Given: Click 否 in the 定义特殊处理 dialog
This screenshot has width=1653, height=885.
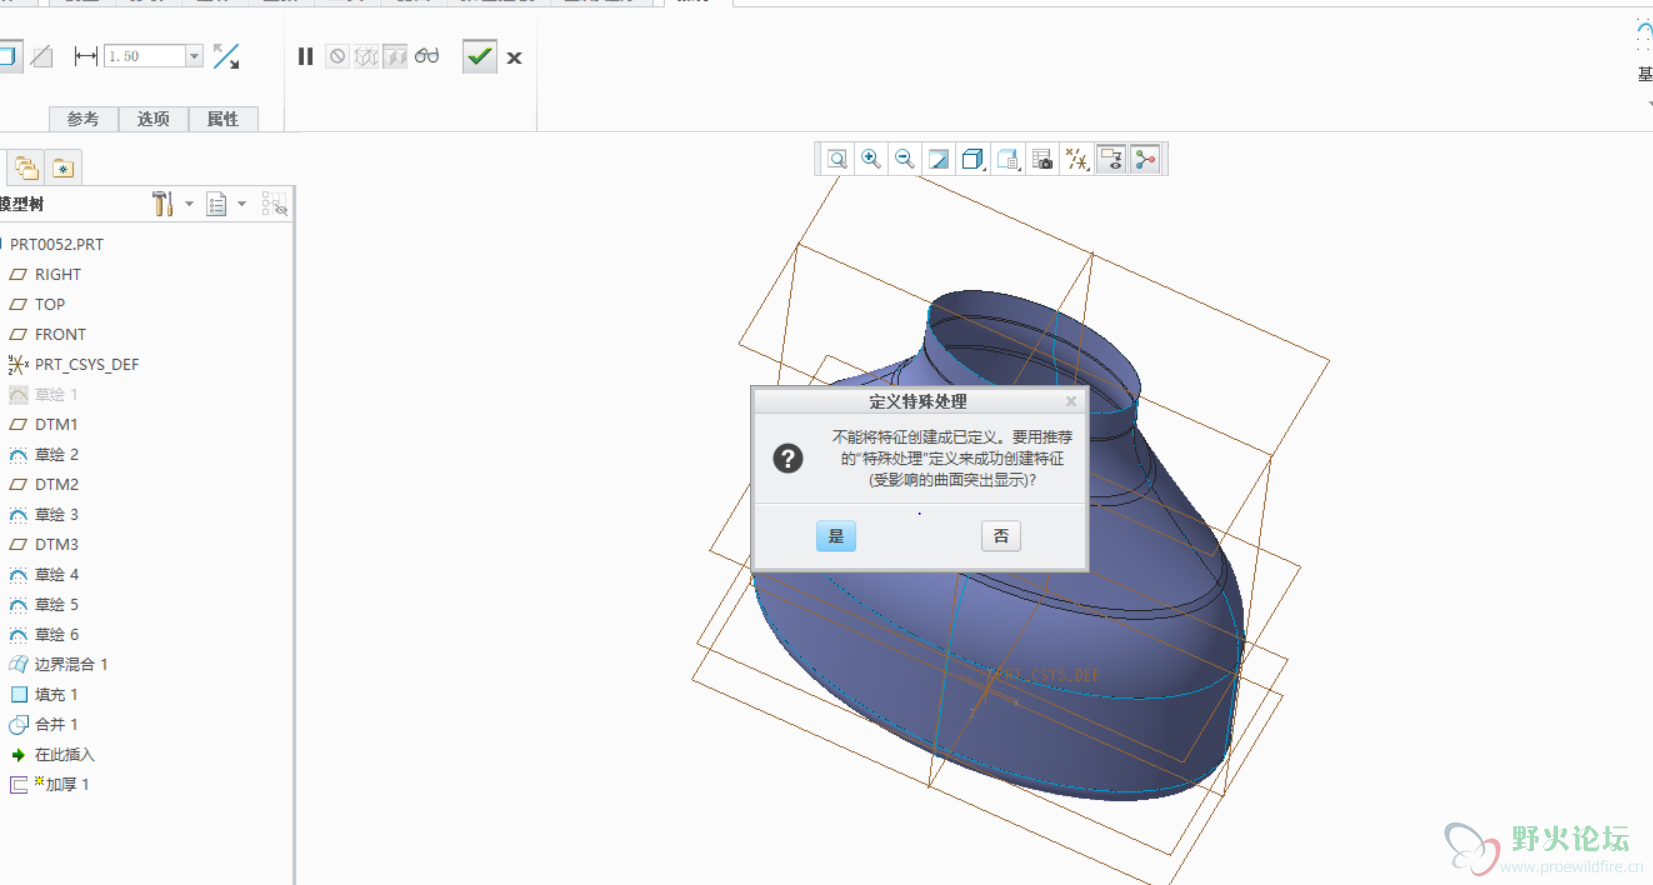Looking at the screenshot, I should click(x=1001, y=536).
